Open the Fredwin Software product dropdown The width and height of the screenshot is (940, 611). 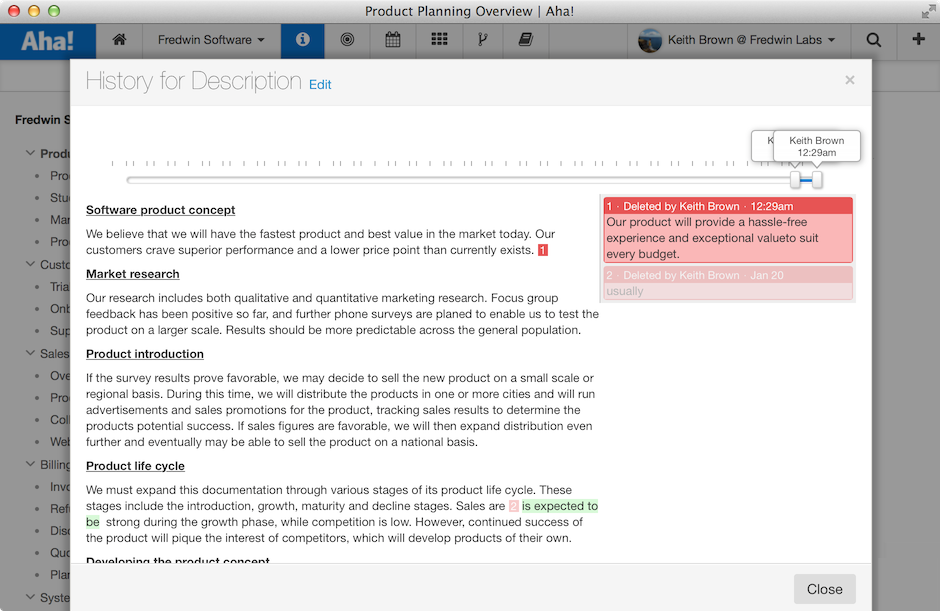pyautogui.click(x=210, y=41)
